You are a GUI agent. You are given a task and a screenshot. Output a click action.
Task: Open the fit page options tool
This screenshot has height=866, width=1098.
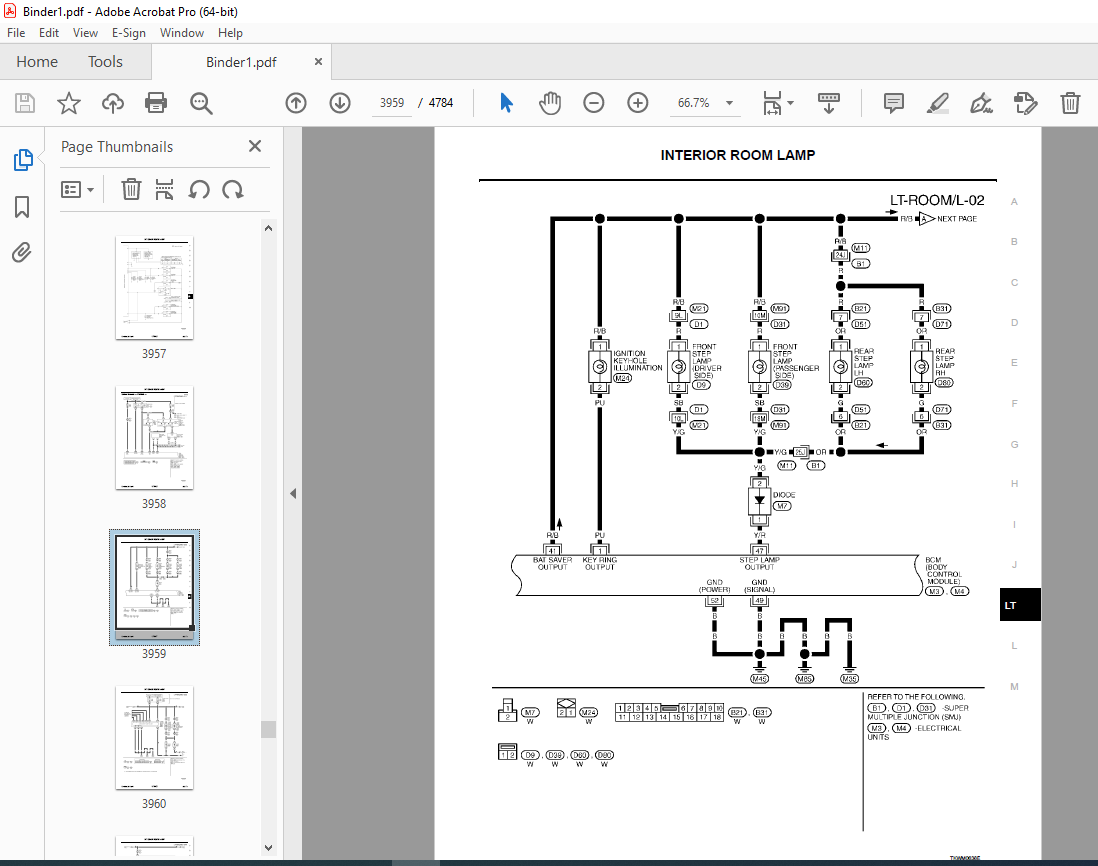pyautogui.click(x=772, y=103)
